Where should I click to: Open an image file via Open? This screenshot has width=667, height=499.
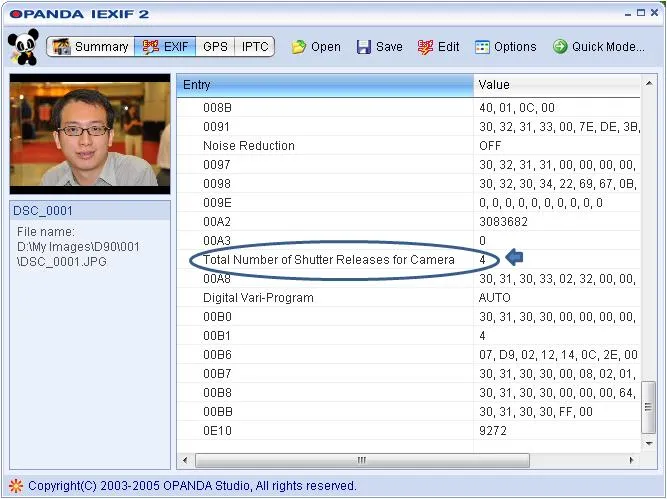(316, 47)
